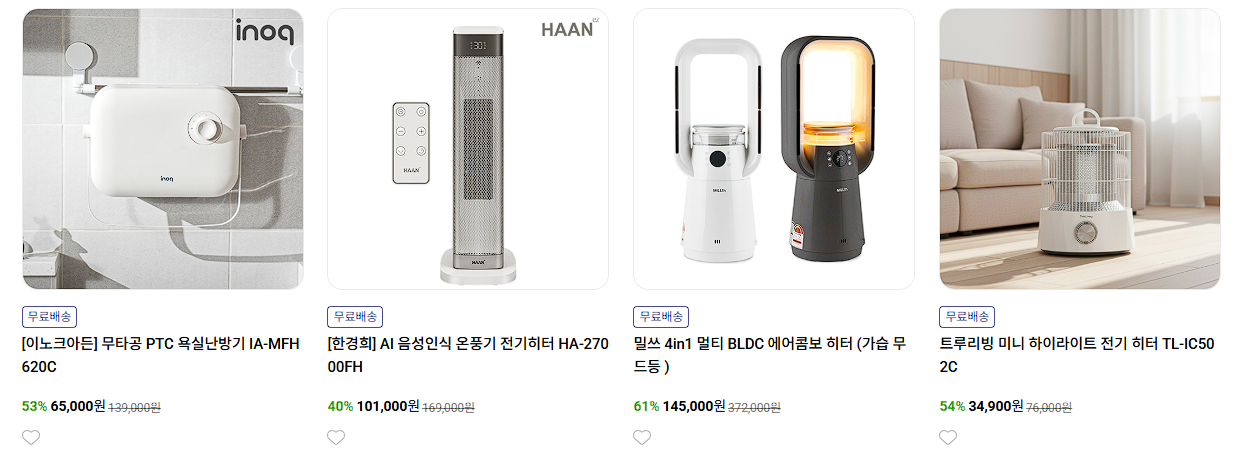This screenshot has height=453, width=1241.
Task: Click the 145,000원 price with 61% discount
Action: tap(694, 406)
